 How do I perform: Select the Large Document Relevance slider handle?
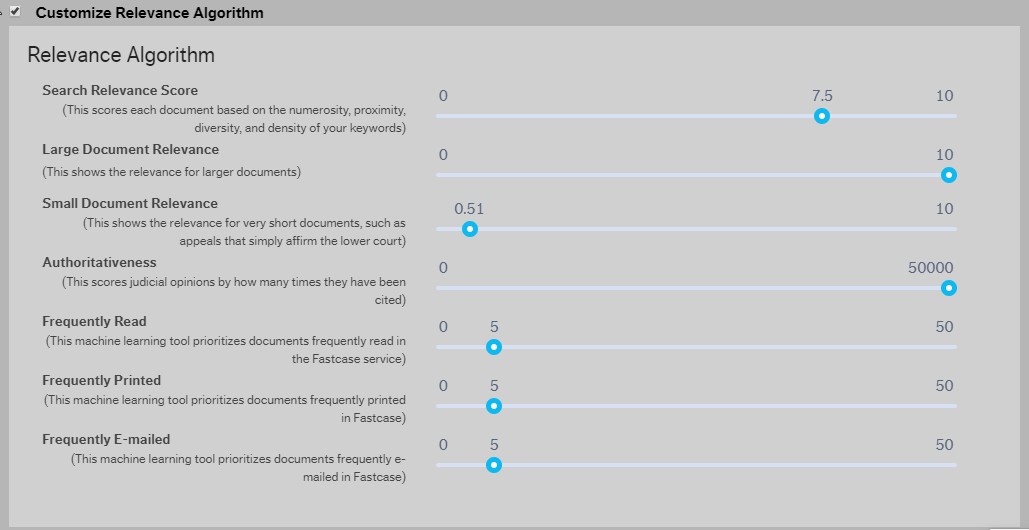(948, 175)
